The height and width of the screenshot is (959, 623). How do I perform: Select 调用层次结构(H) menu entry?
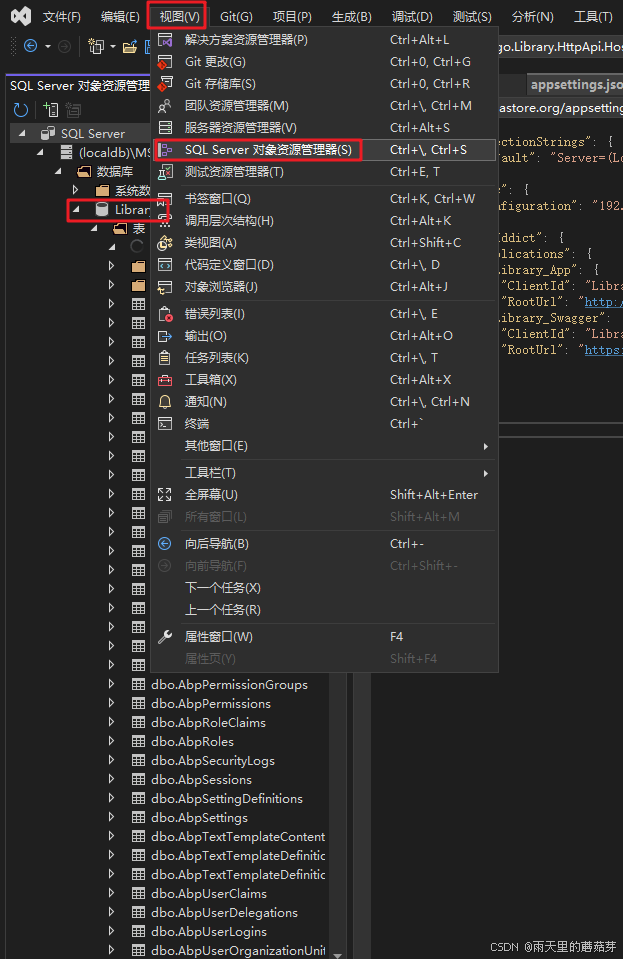tap(325, 221)
